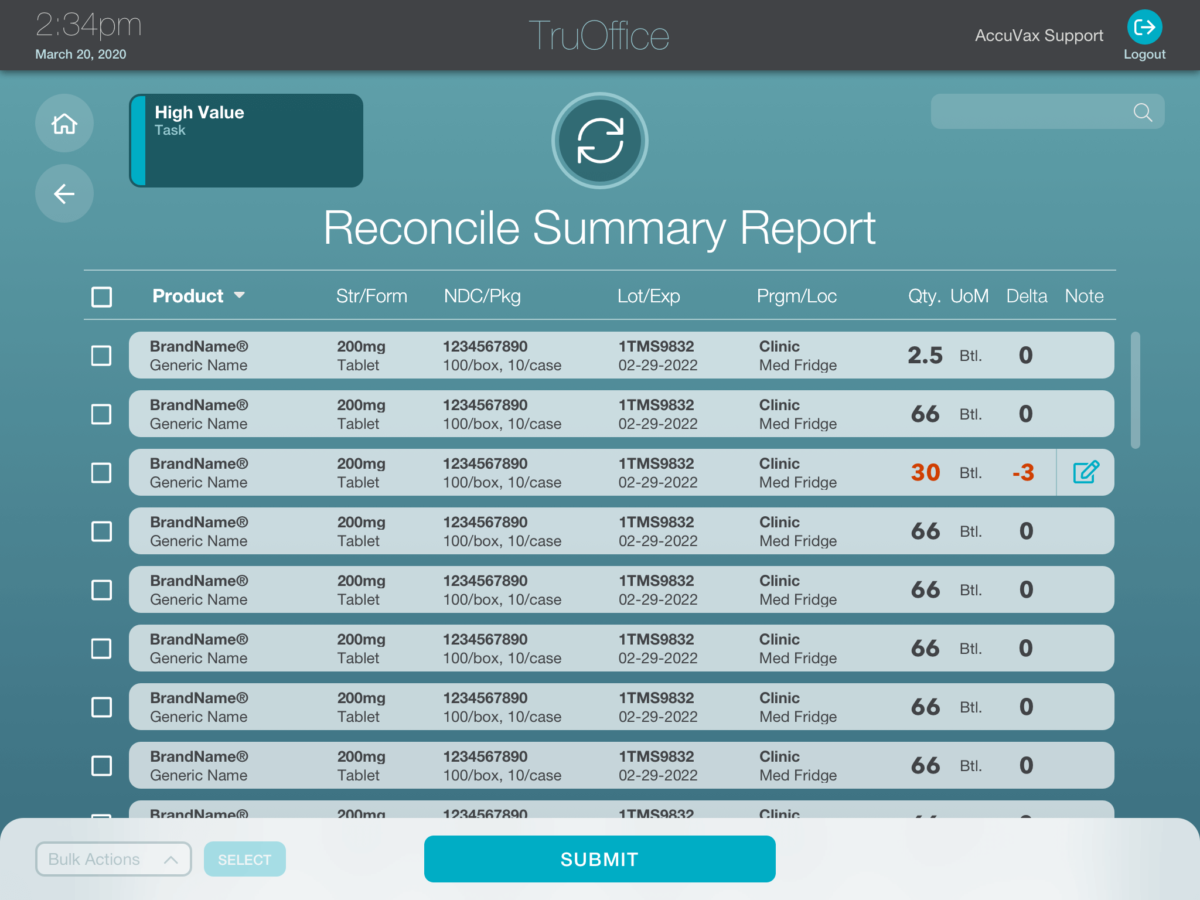Screen dimensions: 1200x900
Task: Click the refresh/sync icon above the report title
Action: [x=599, y=140]
